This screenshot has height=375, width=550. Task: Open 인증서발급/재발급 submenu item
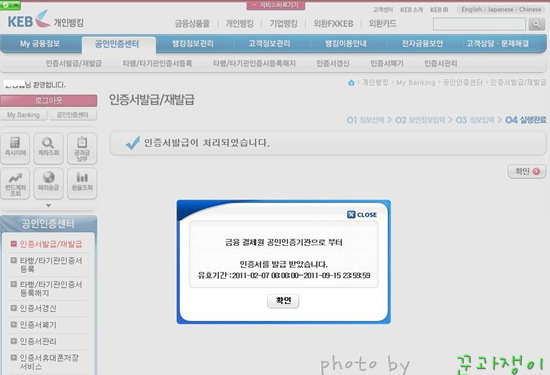click(73, 63)
